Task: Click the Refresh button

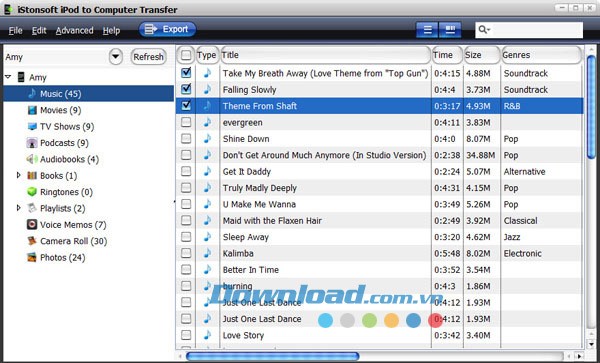Action: coord(148,57)
